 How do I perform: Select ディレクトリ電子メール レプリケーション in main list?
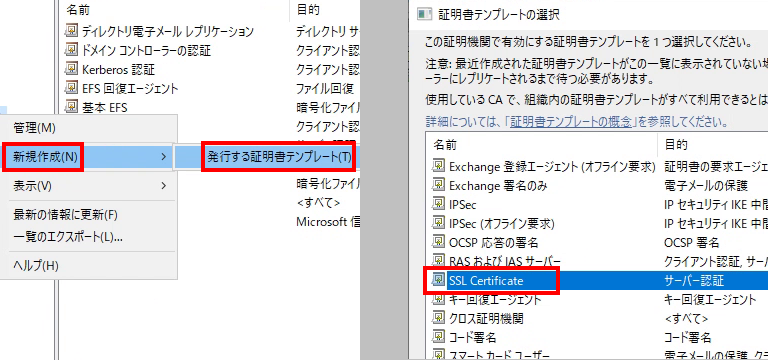(168, 32)
